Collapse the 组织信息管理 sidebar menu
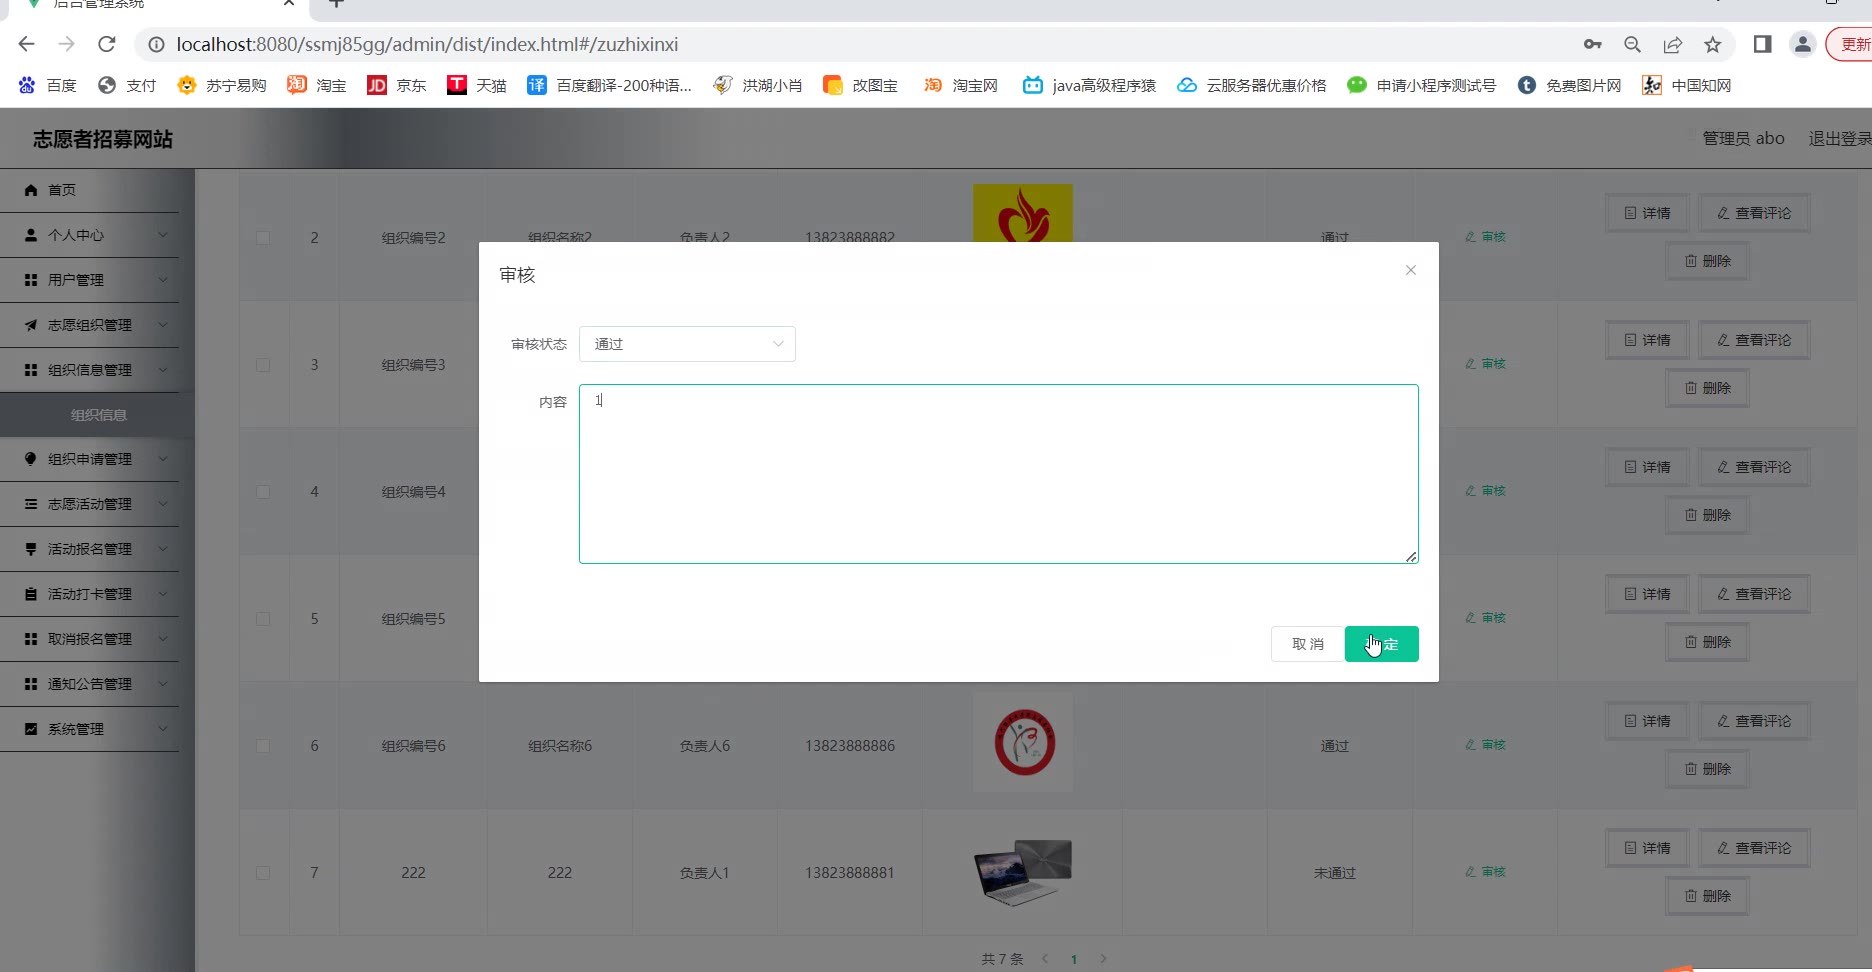The height and width of the screenshot is (972, 1872). 90,370
